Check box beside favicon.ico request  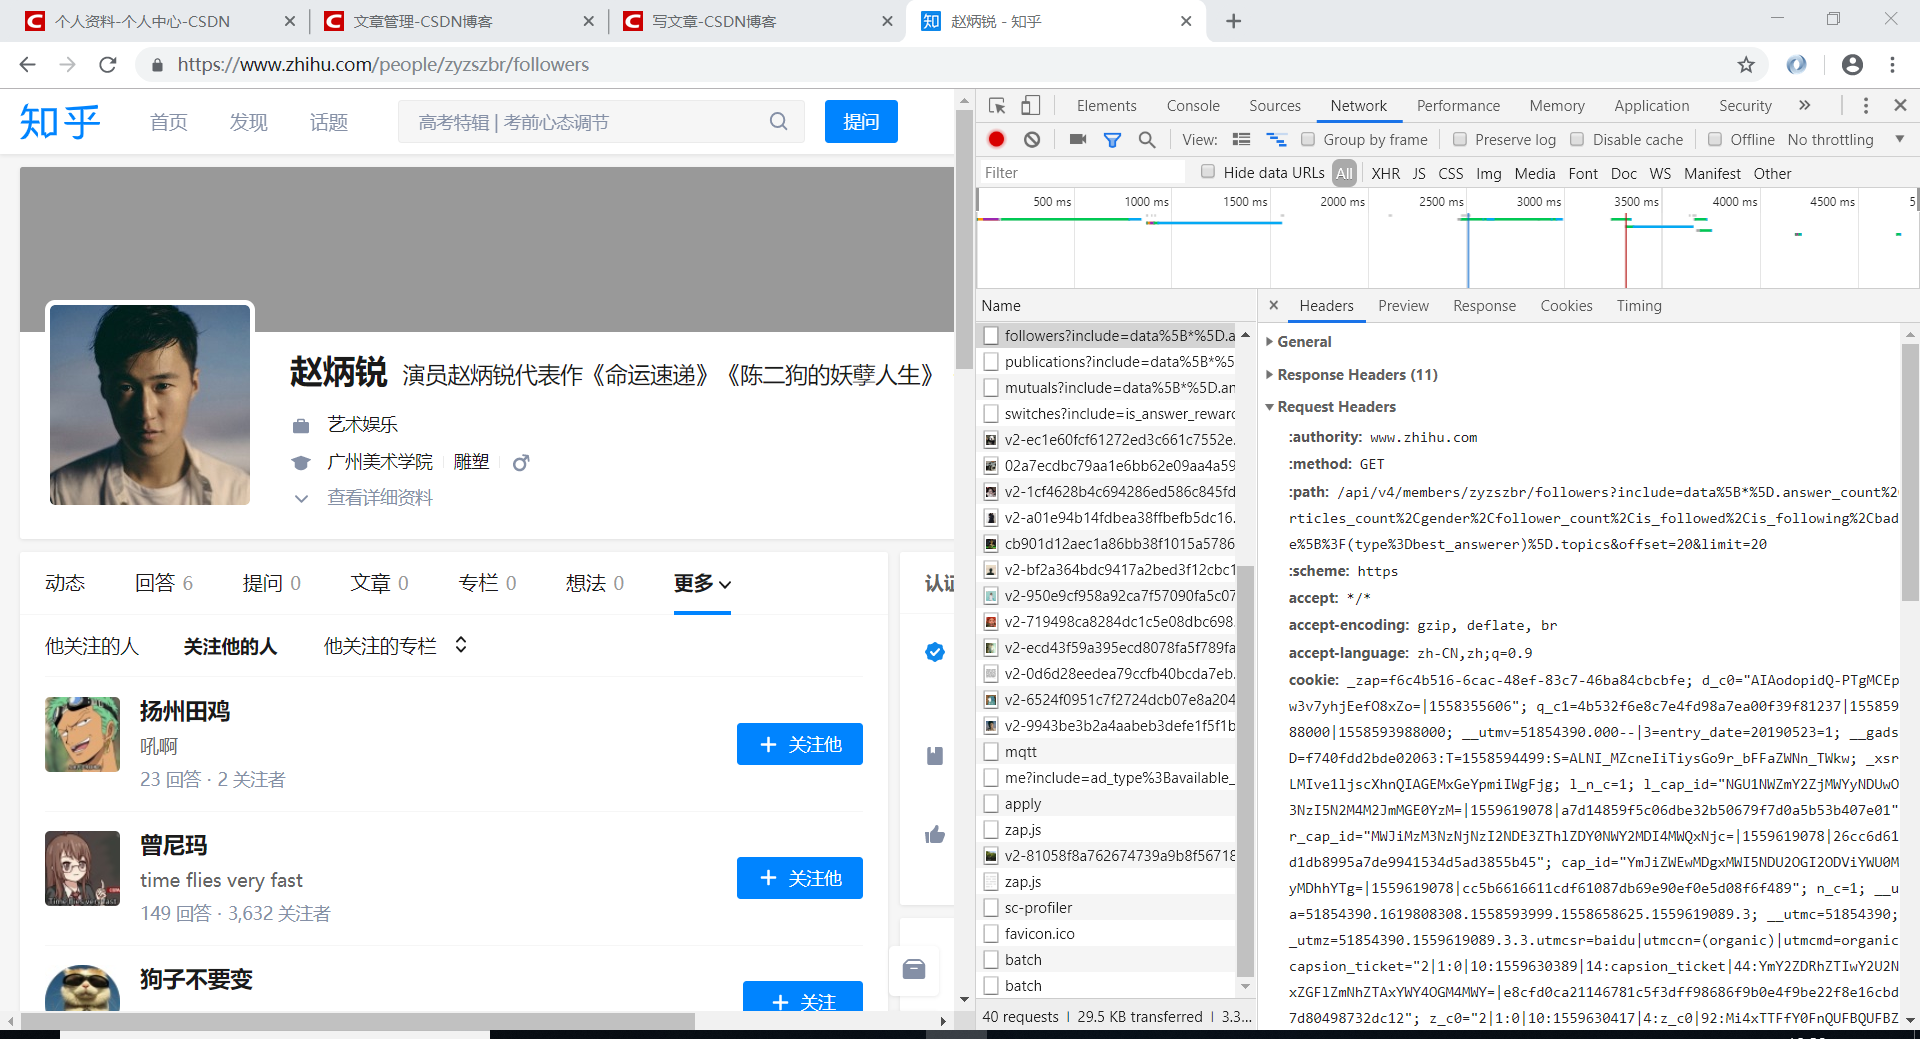pyautogui.click(x=991, y=933)
